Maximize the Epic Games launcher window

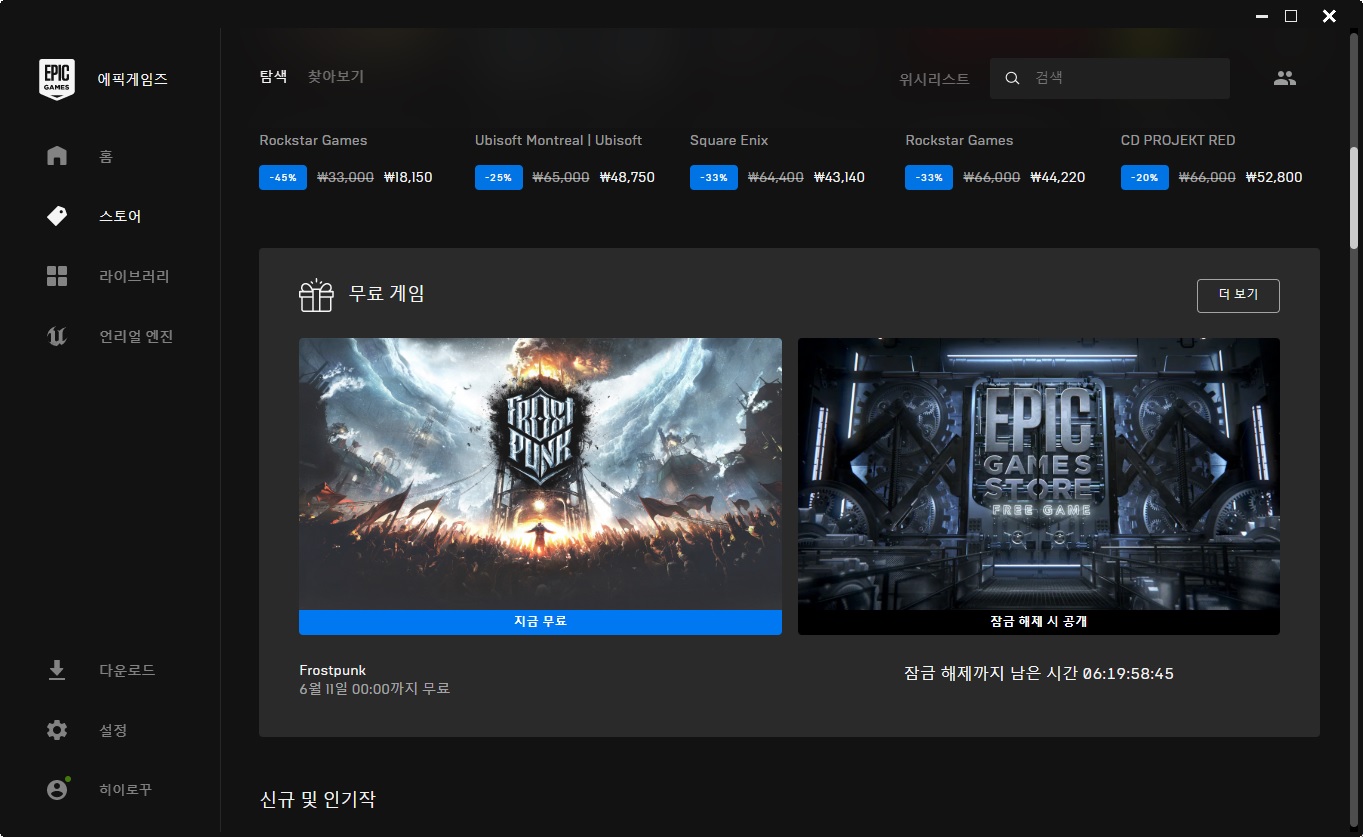tap(1291, 16)
